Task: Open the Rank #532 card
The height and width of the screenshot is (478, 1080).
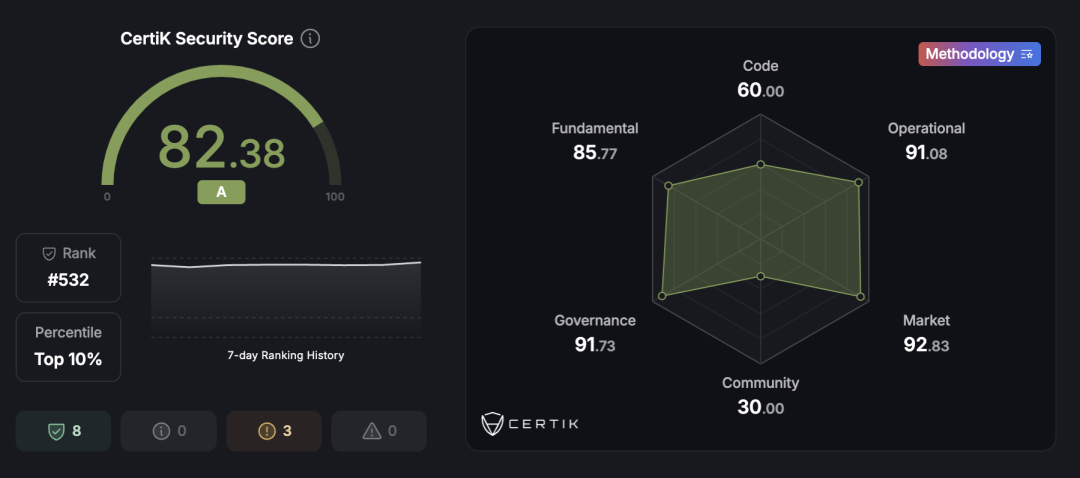Action: (68, 268)
